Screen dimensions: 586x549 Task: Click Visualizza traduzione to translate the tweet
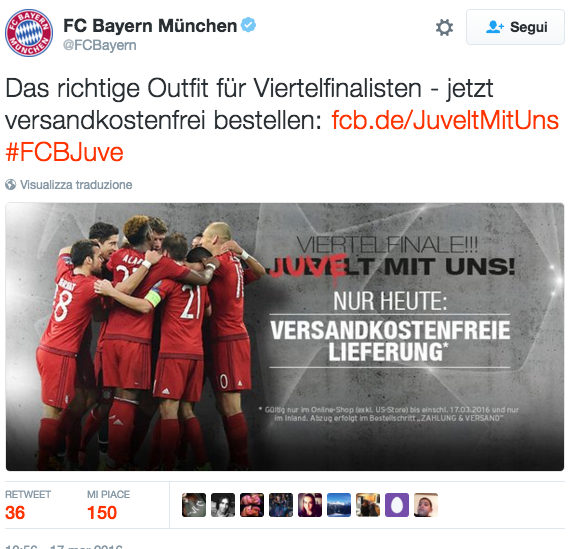(x=76, y=185)
